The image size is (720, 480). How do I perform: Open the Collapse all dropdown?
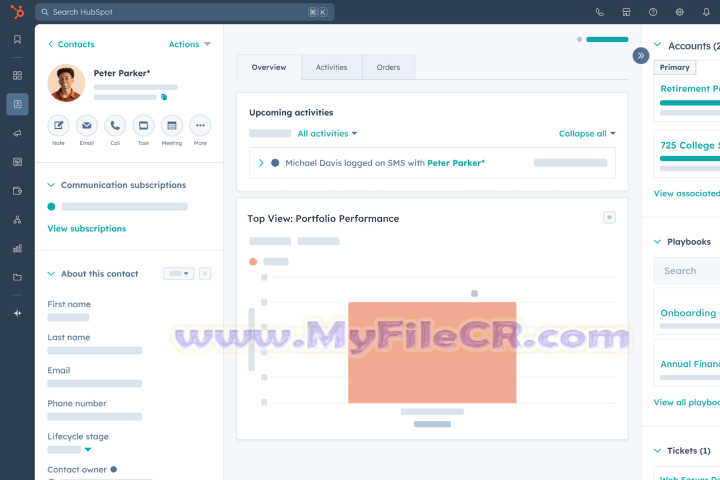click(587, 134)
